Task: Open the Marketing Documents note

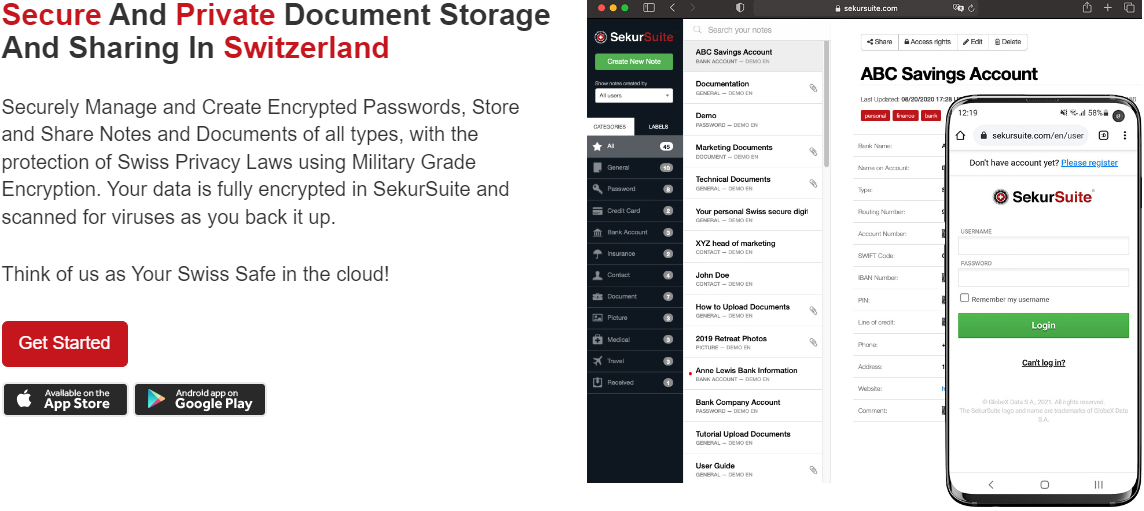Action: [753, 151]
